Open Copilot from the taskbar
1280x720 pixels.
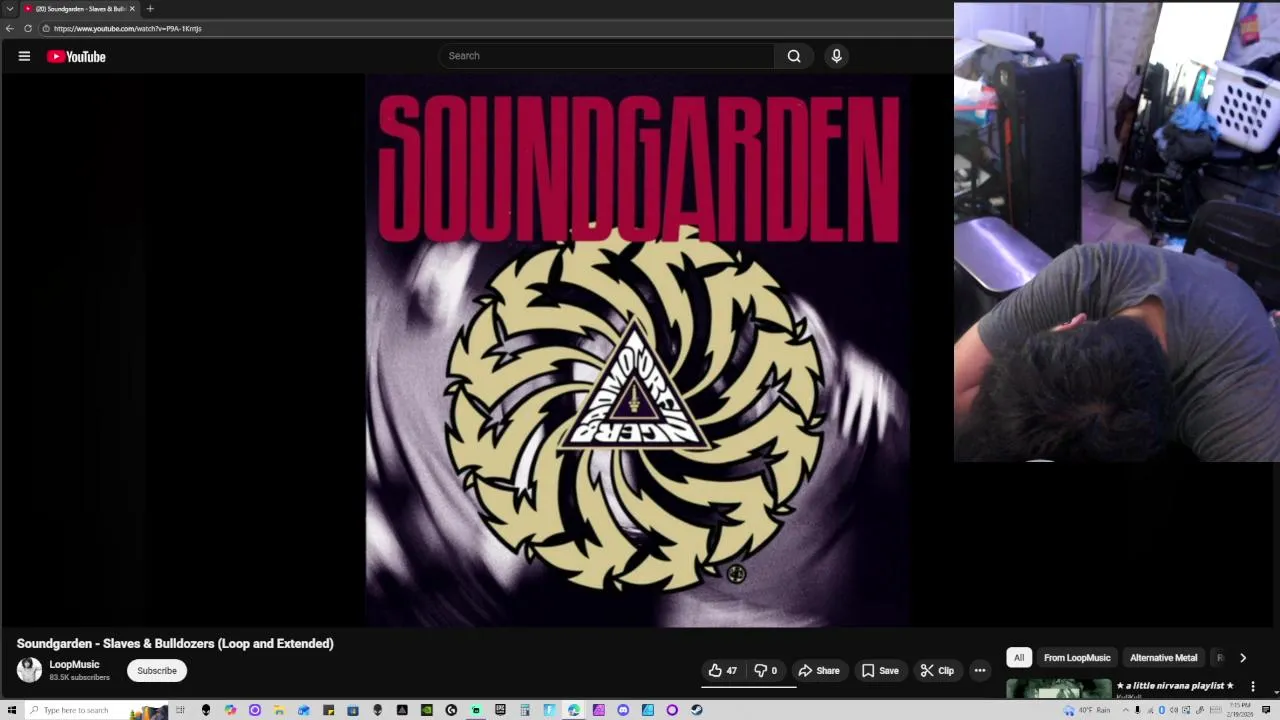[x=230, y=710]
